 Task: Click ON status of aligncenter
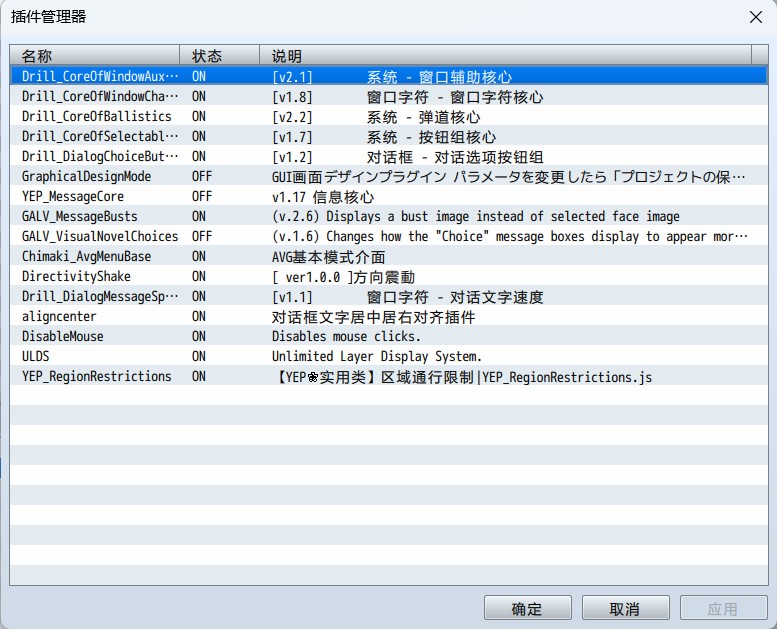[x=199, y=316]
